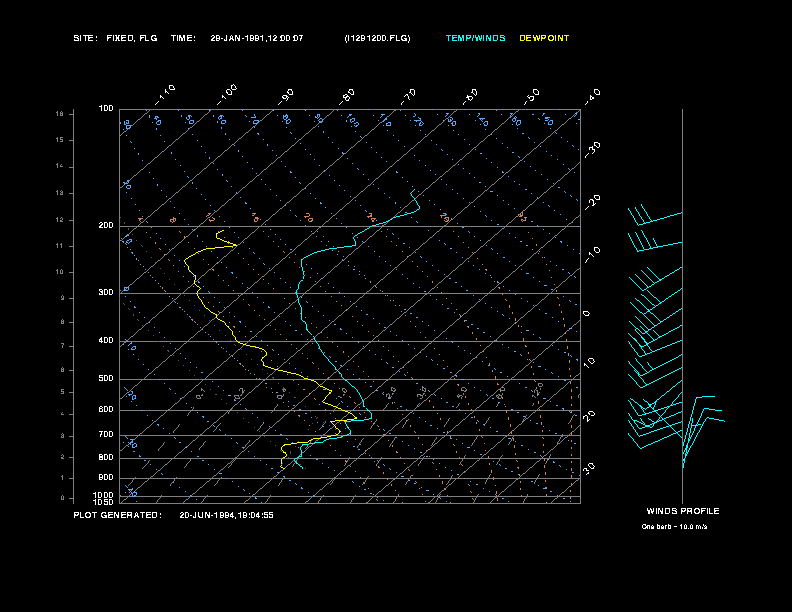Select the 28-JAN-1991 sounding timestamp
Viewport: 792px width, 612px height.
(x=257, y=38)
